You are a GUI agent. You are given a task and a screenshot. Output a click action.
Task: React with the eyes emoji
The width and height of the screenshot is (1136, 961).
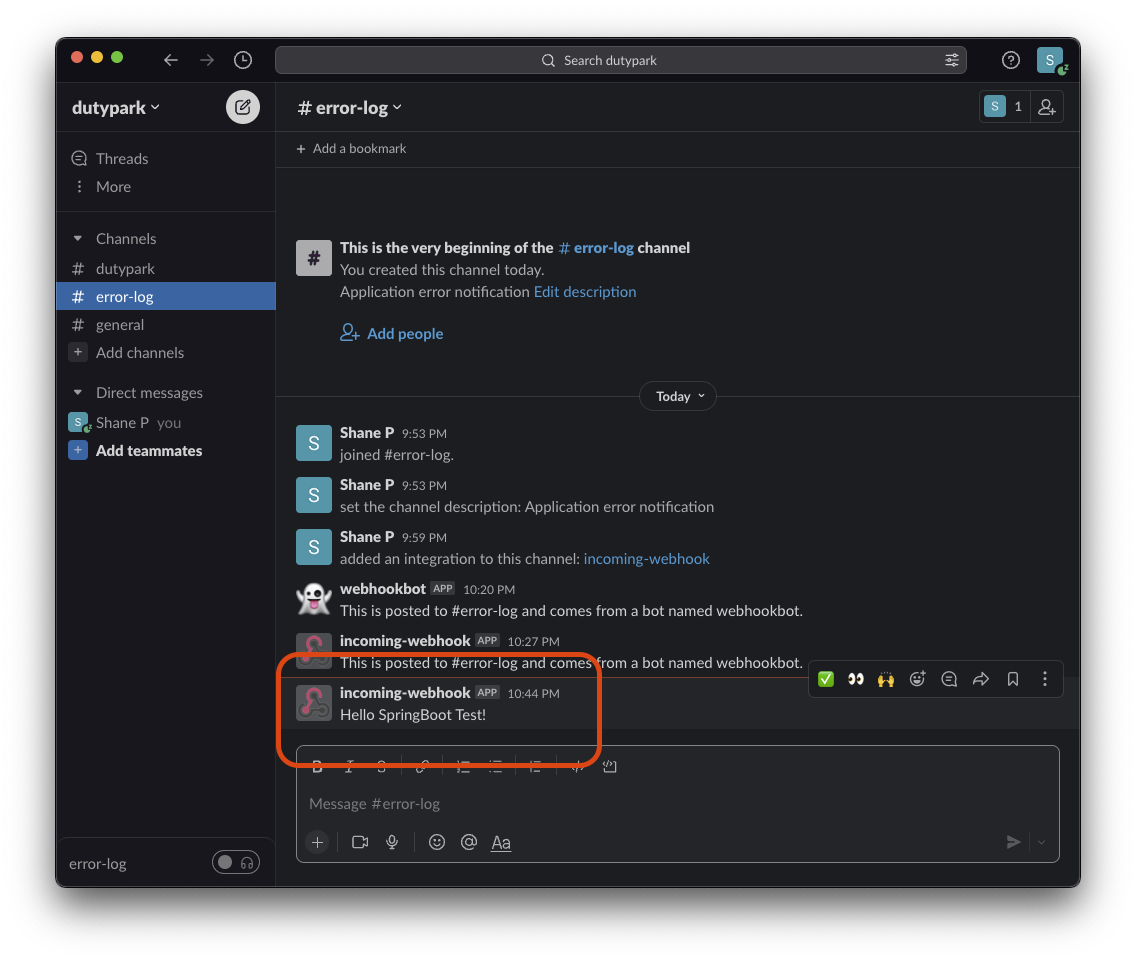pyautogui.click(x=856, y=679)
